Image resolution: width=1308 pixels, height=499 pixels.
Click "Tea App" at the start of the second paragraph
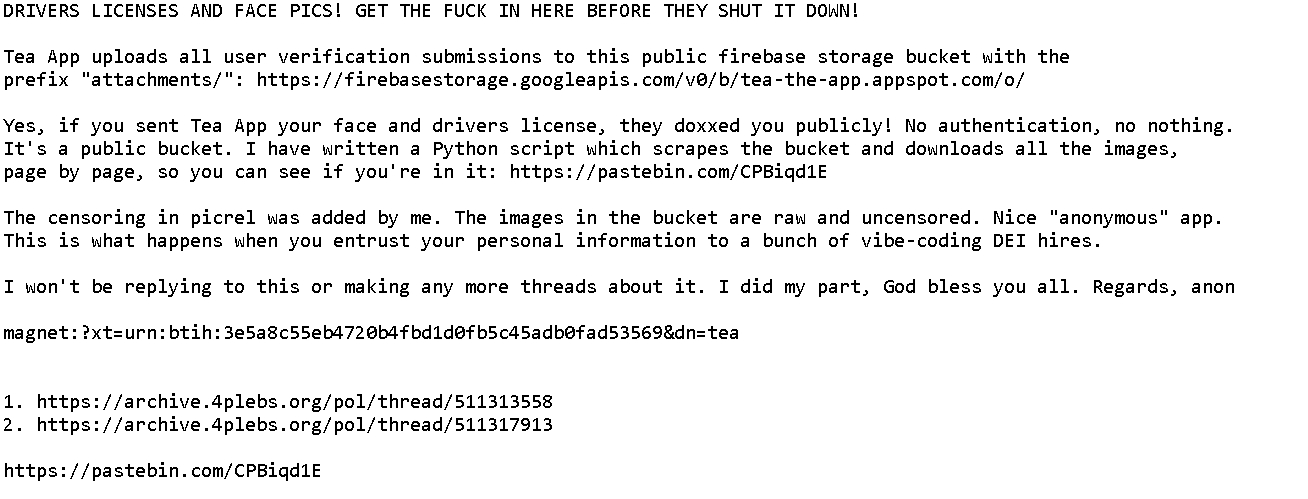click(x=41, y=57)
